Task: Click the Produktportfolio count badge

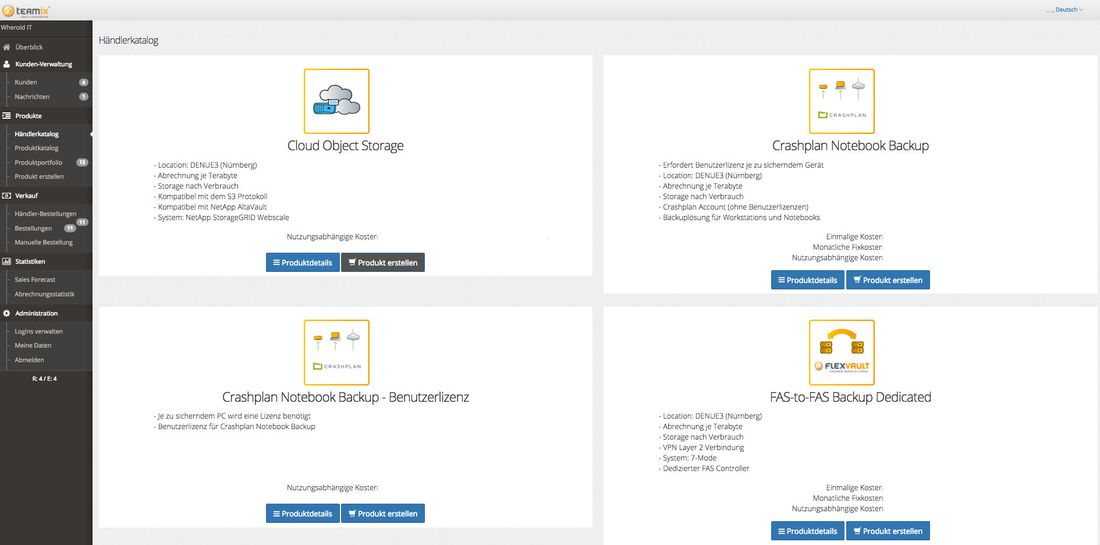Action: click(x=82, y=163)
